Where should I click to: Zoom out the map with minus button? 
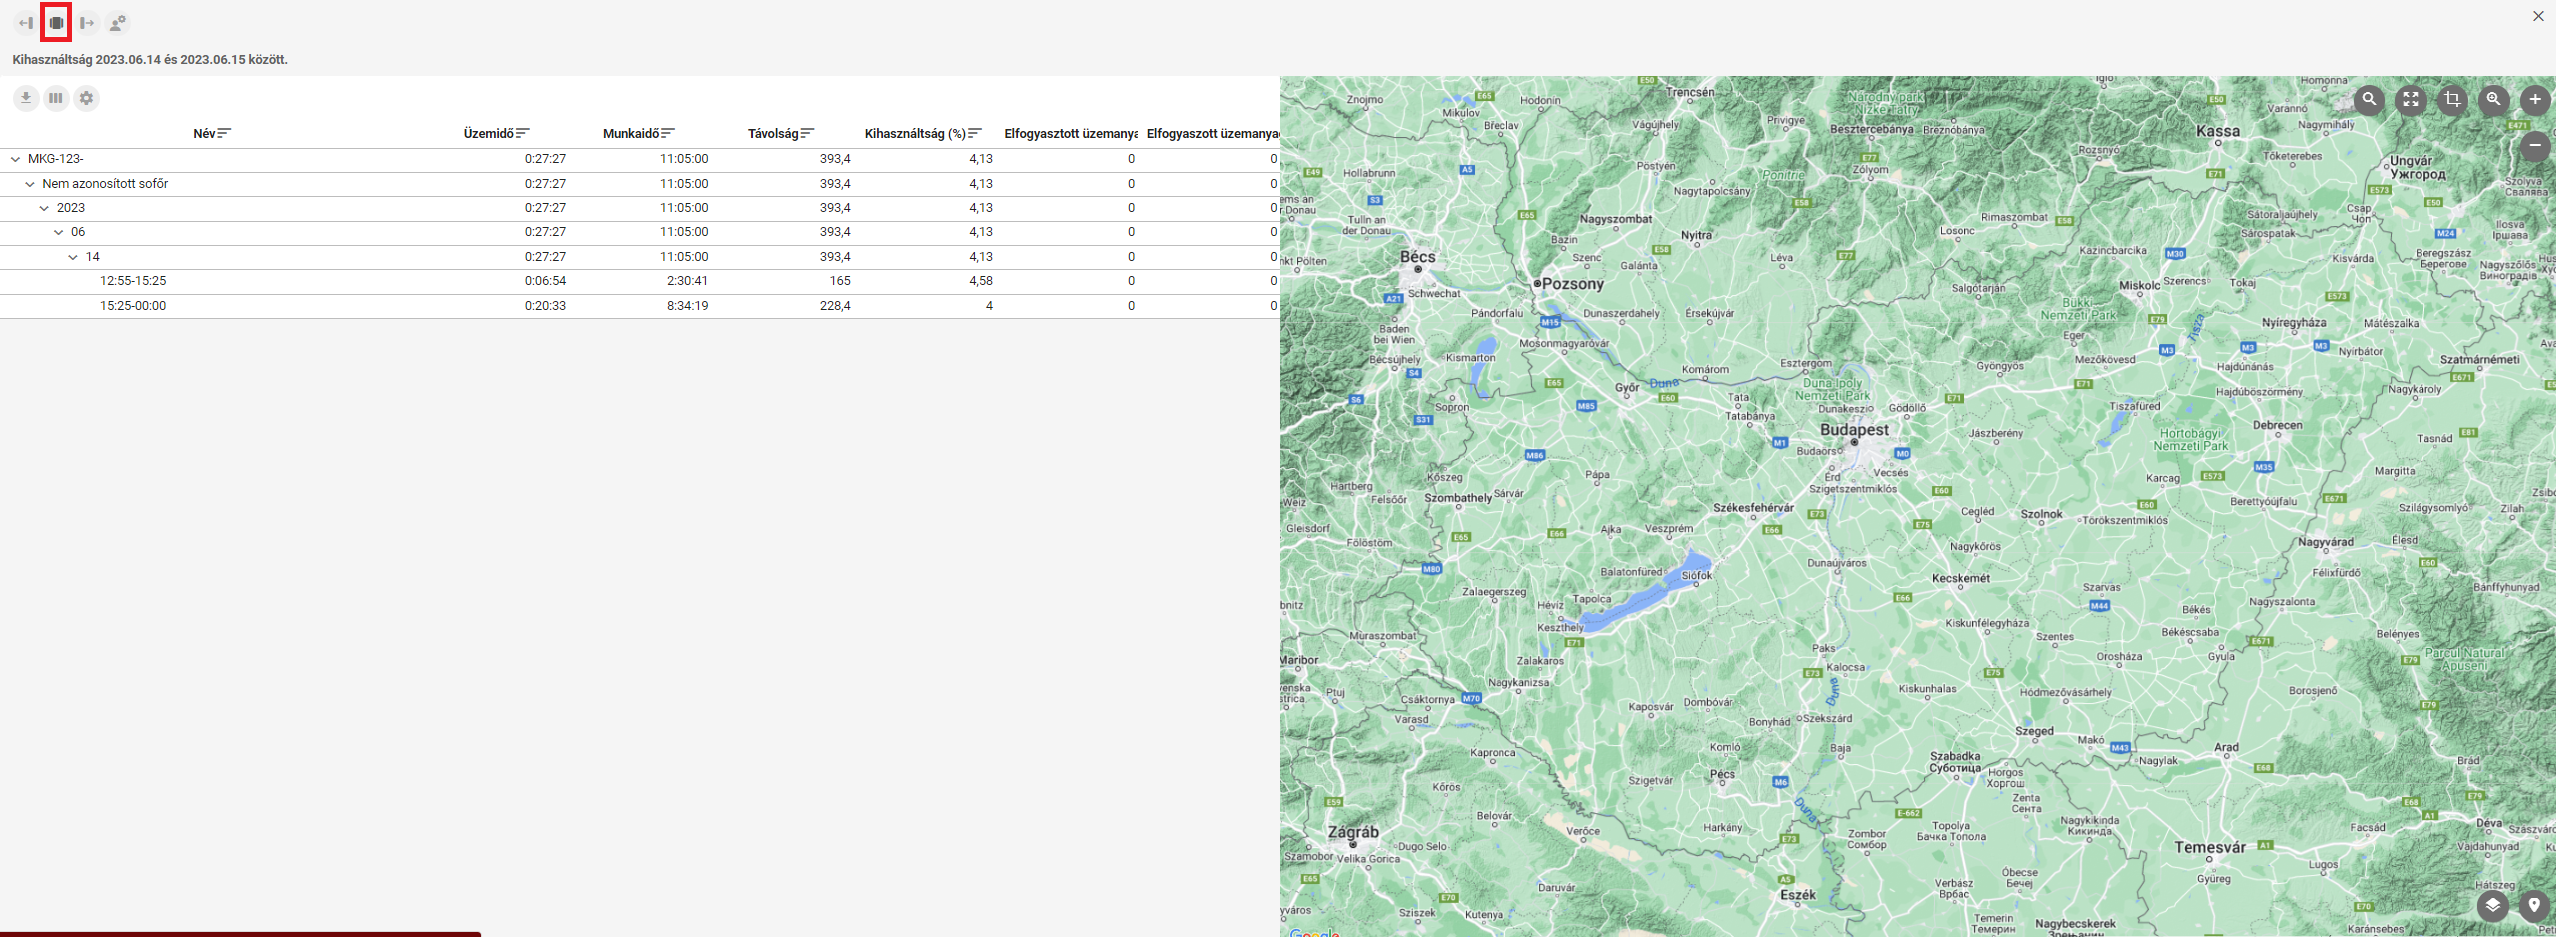(2535, 146)
